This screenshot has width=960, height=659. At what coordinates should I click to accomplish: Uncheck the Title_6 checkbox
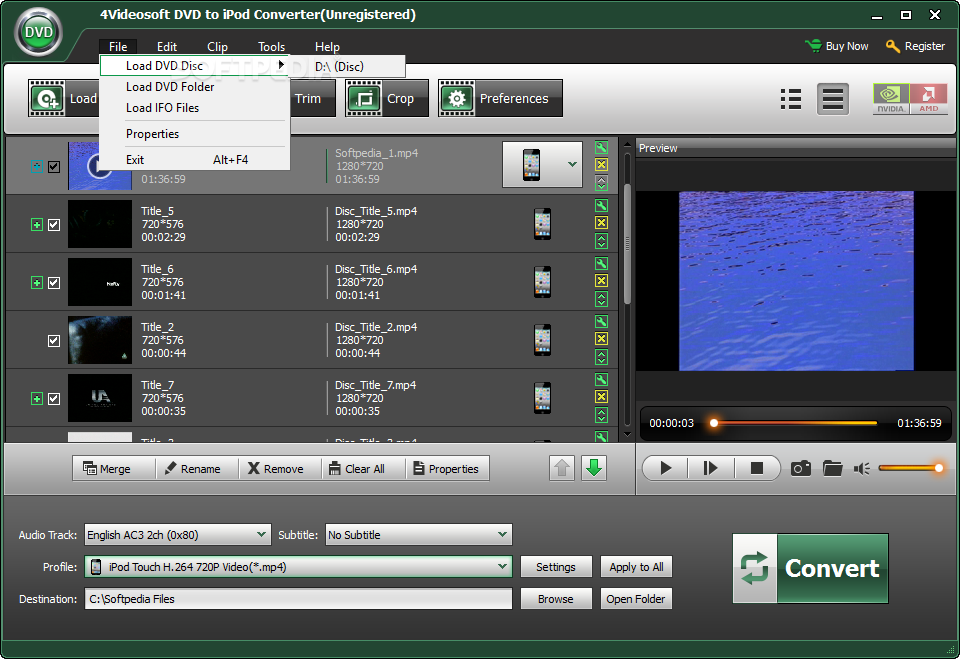(54, 283)
